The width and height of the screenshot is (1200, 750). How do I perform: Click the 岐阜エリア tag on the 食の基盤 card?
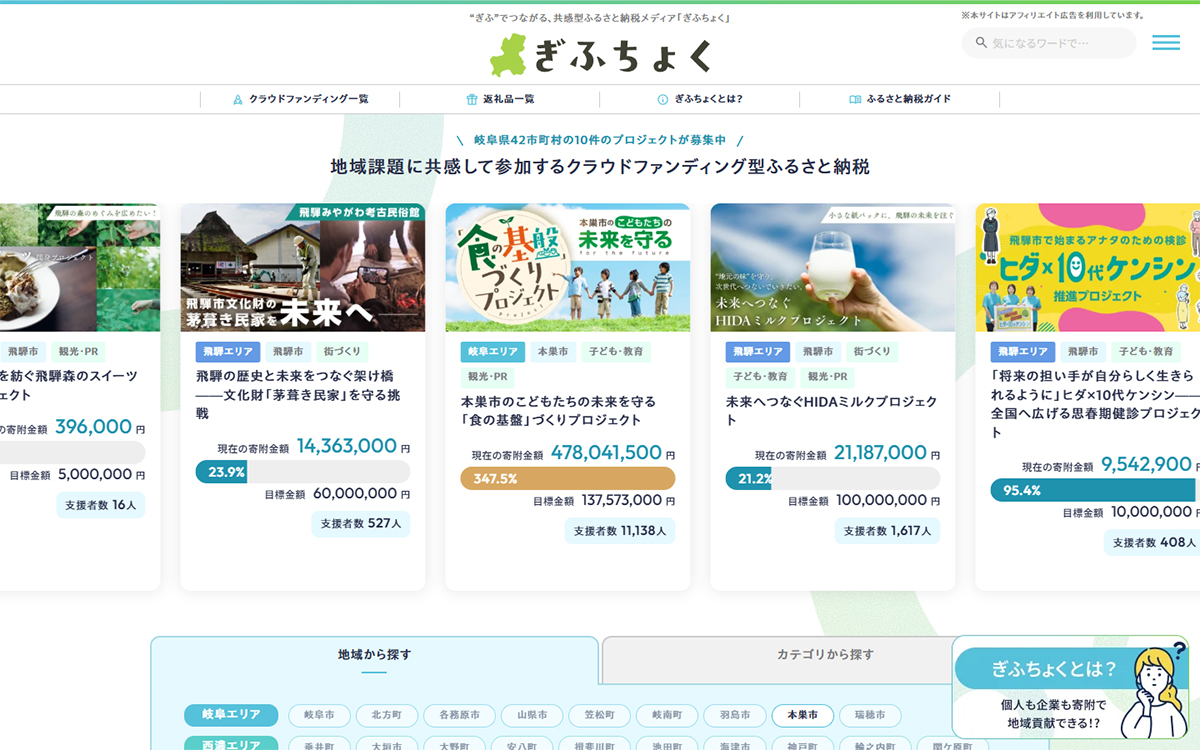click(x=492, y=352)
